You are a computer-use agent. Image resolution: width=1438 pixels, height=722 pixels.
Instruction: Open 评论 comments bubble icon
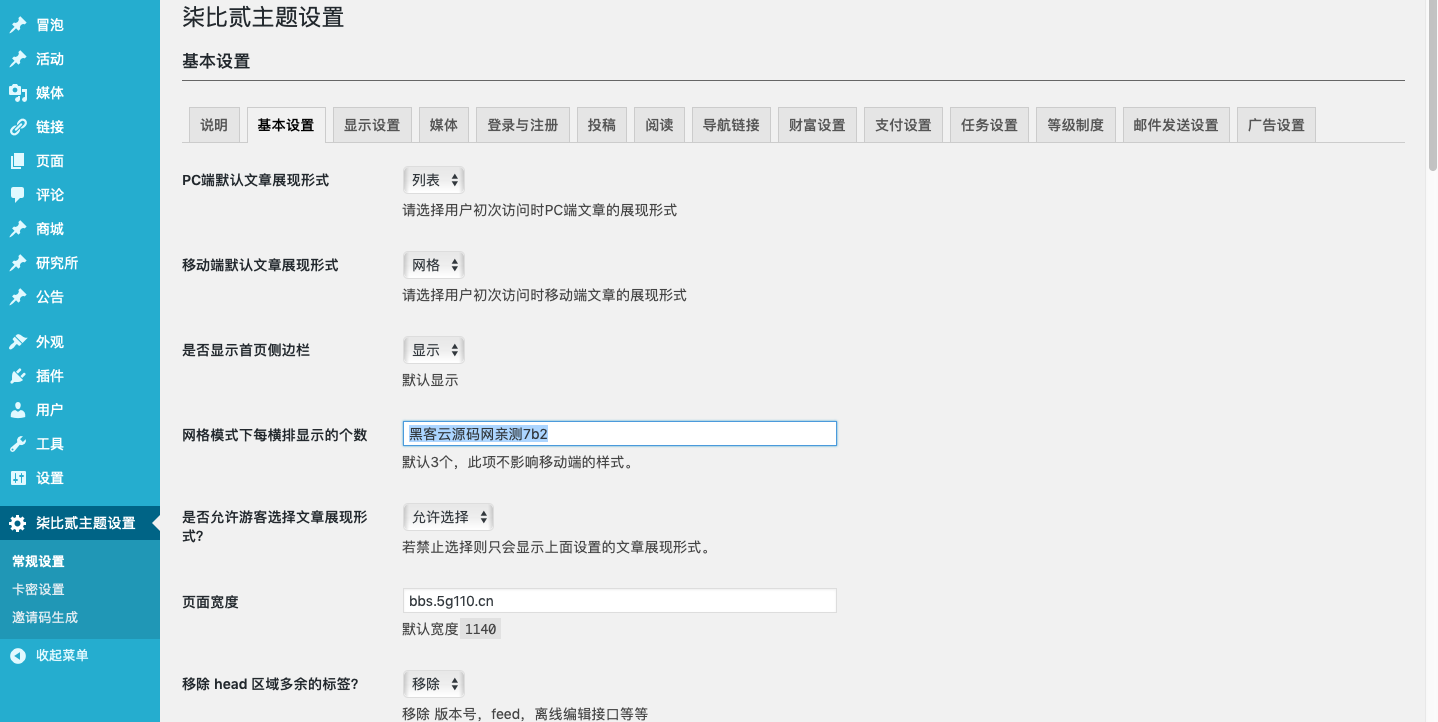(x=18, y=195)
